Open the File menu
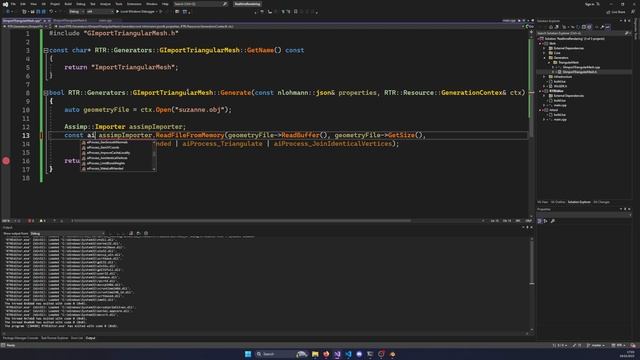The image size is (640, 360). (13, 4)
